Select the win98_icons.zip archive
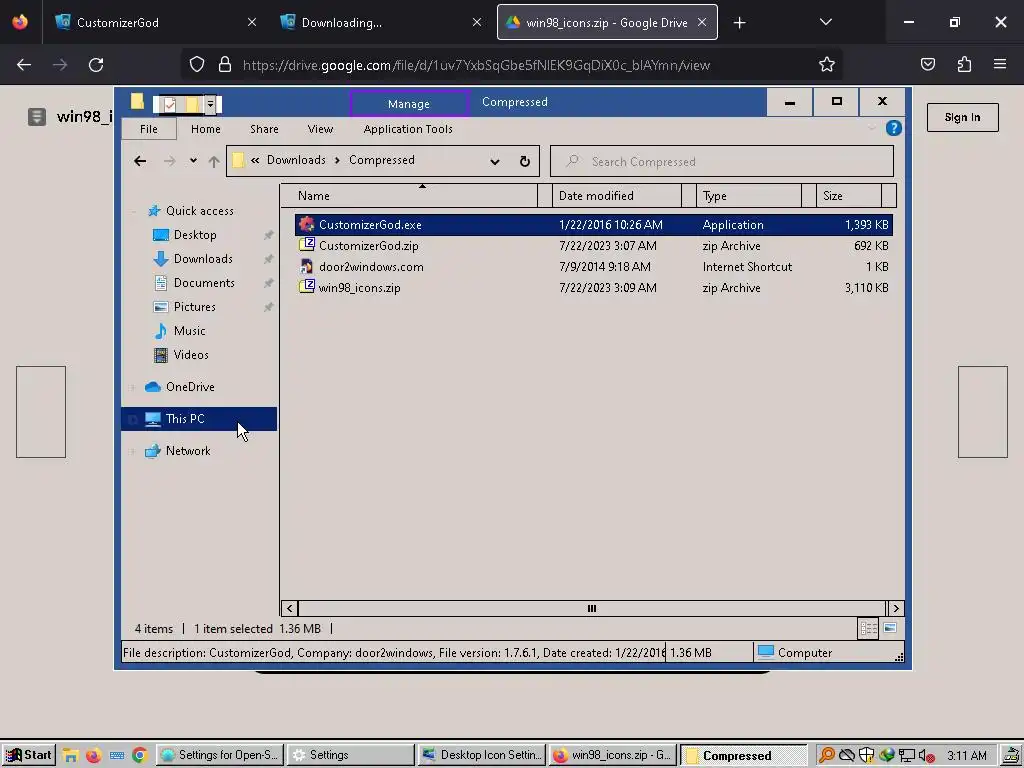 (x=593, y=287)
